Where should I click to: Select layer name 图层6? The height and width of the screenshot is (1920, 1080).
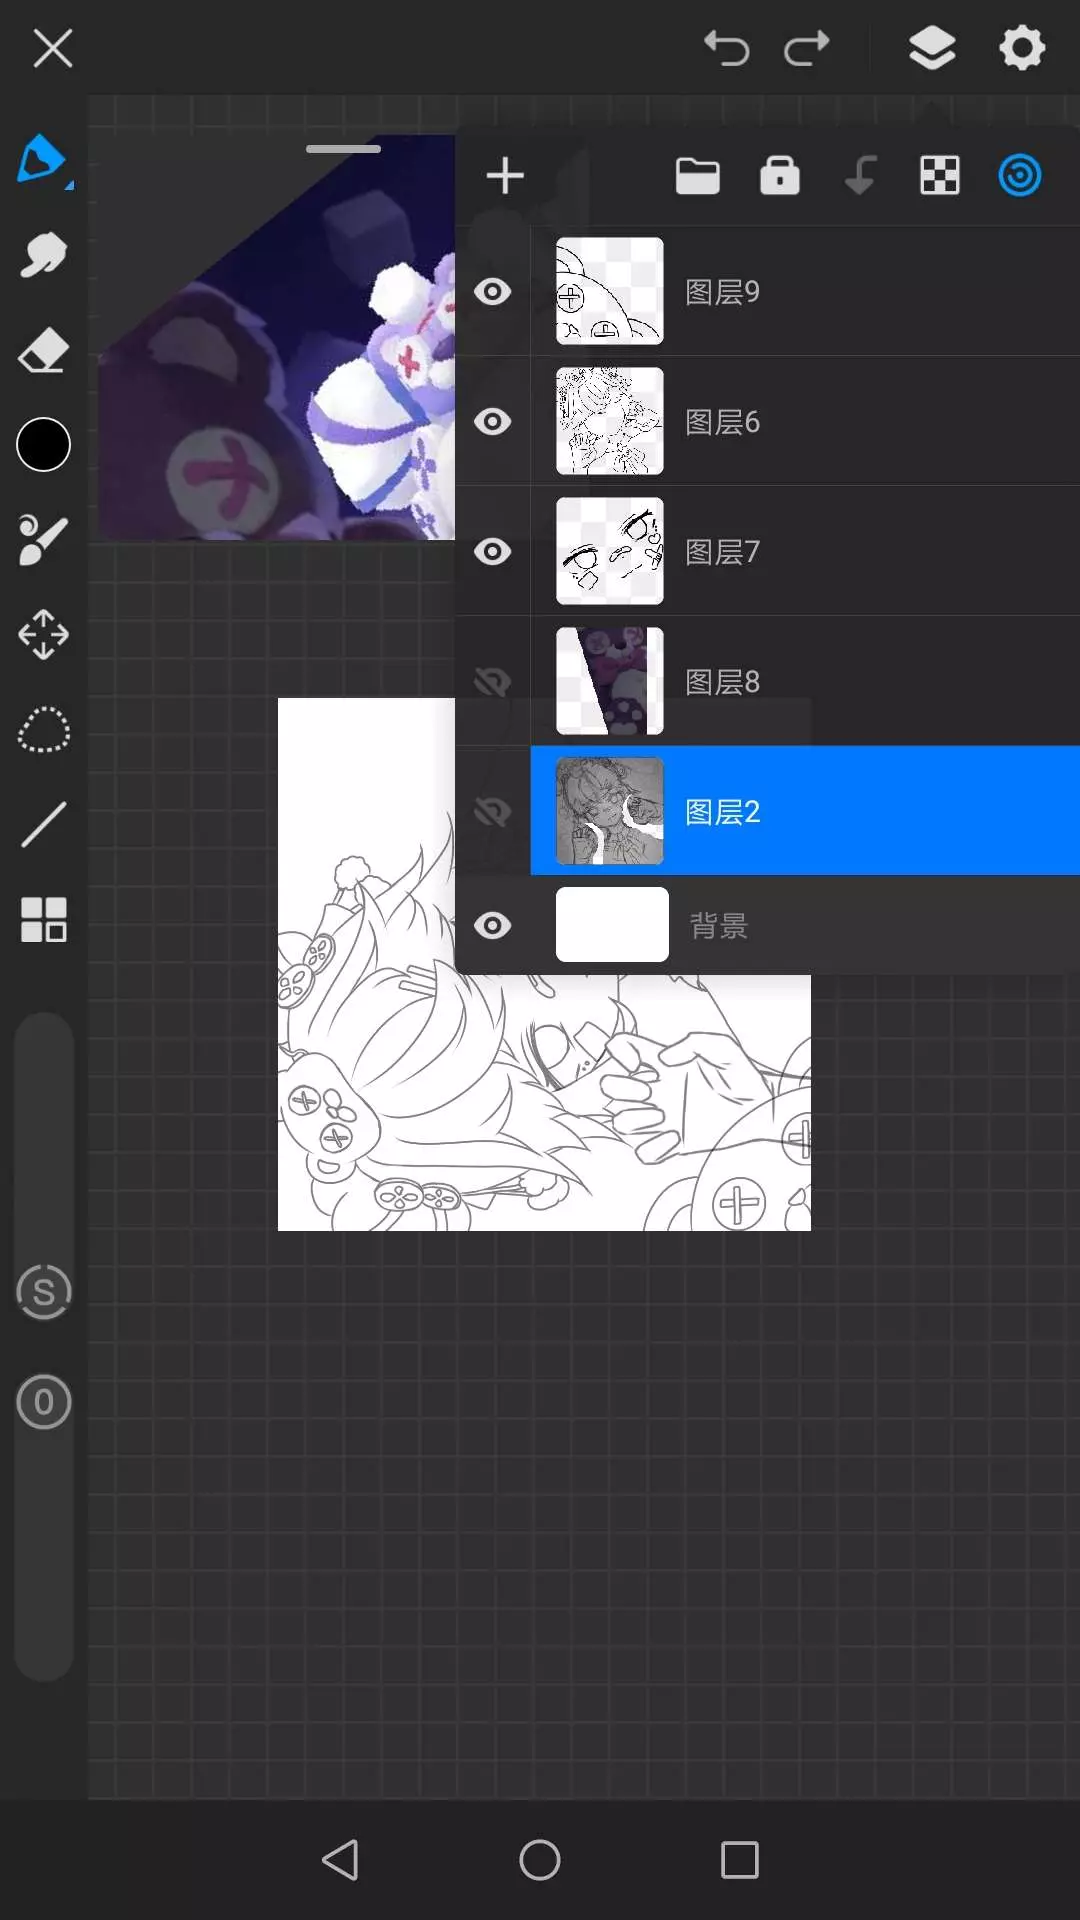(x=722, y=422)
